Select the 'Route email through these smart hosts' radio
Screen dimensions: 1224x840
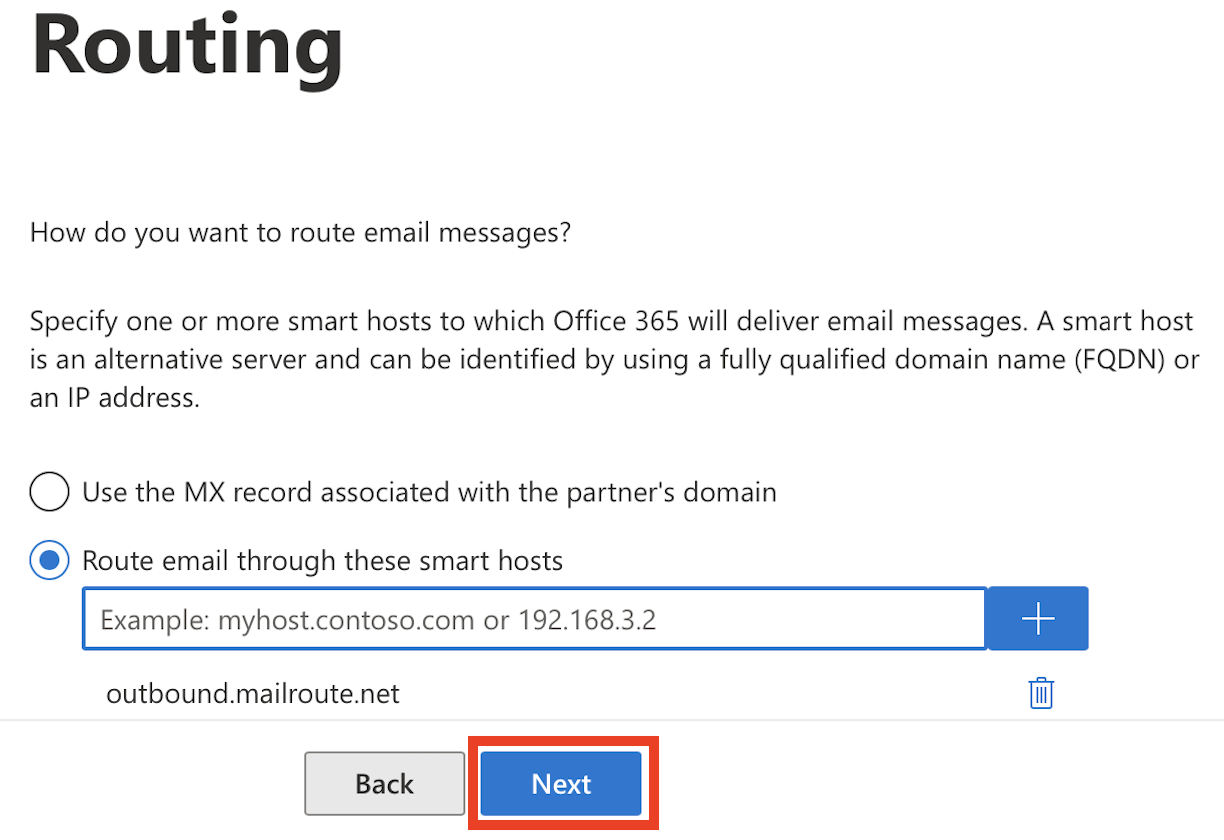point(49,561)
